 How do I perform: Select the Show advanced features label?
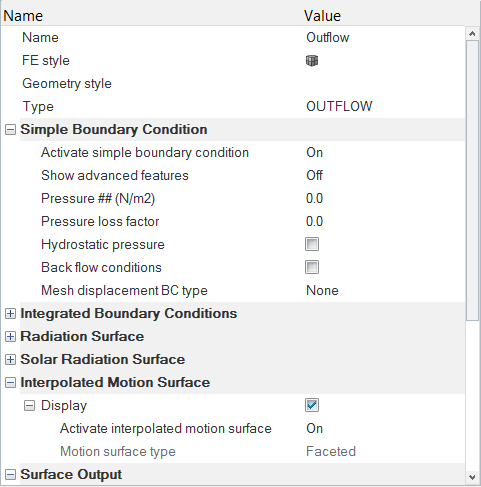pos(115,176)
